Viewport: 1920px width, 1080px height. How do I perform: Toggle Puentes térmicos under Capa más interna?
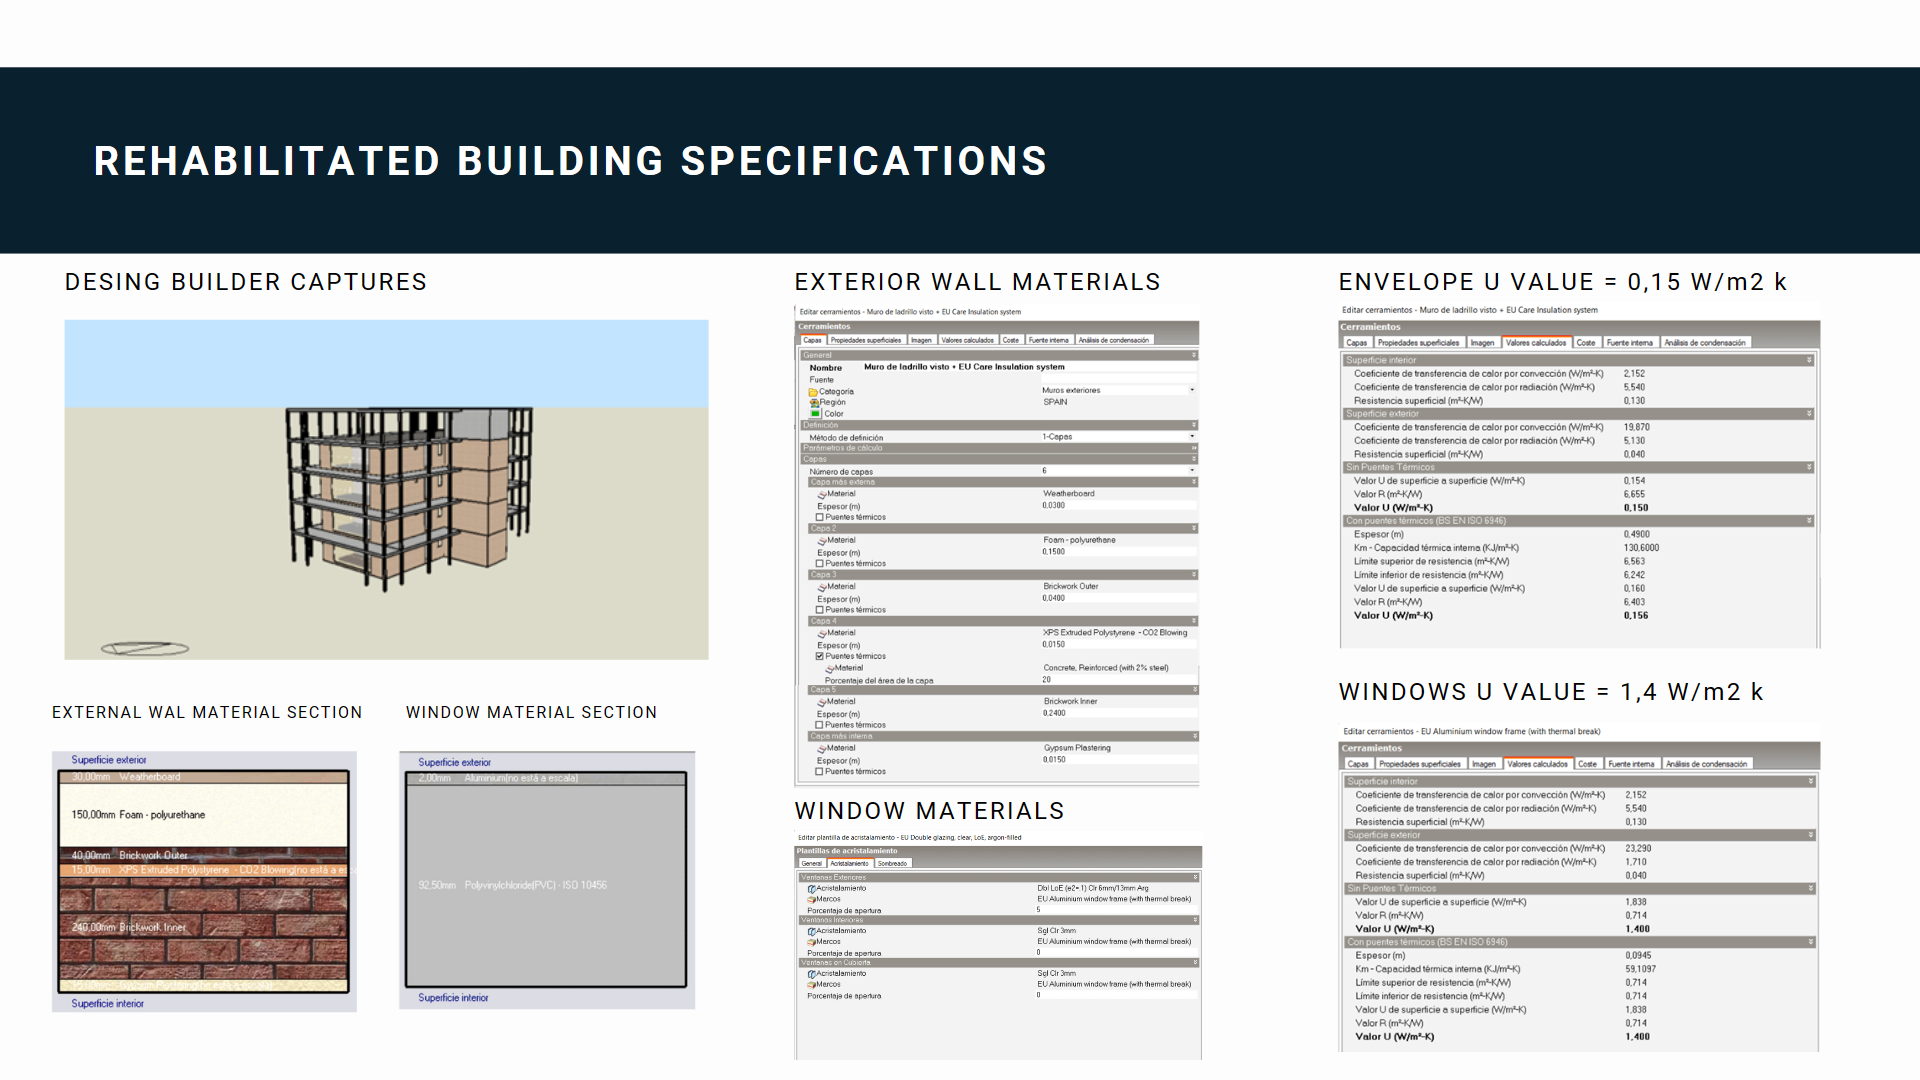coord(820,772)
